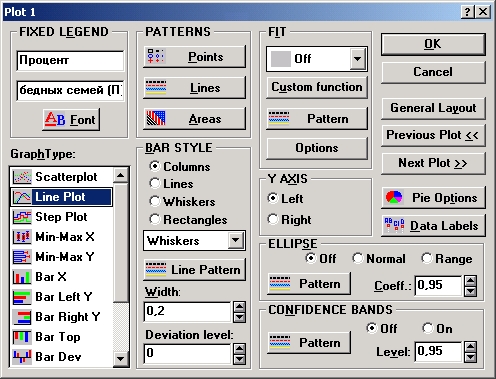This screenshot has width=496, height=379.
Task: Click the AB Font button
Action: pyautogui.click(x=71, y=119)
